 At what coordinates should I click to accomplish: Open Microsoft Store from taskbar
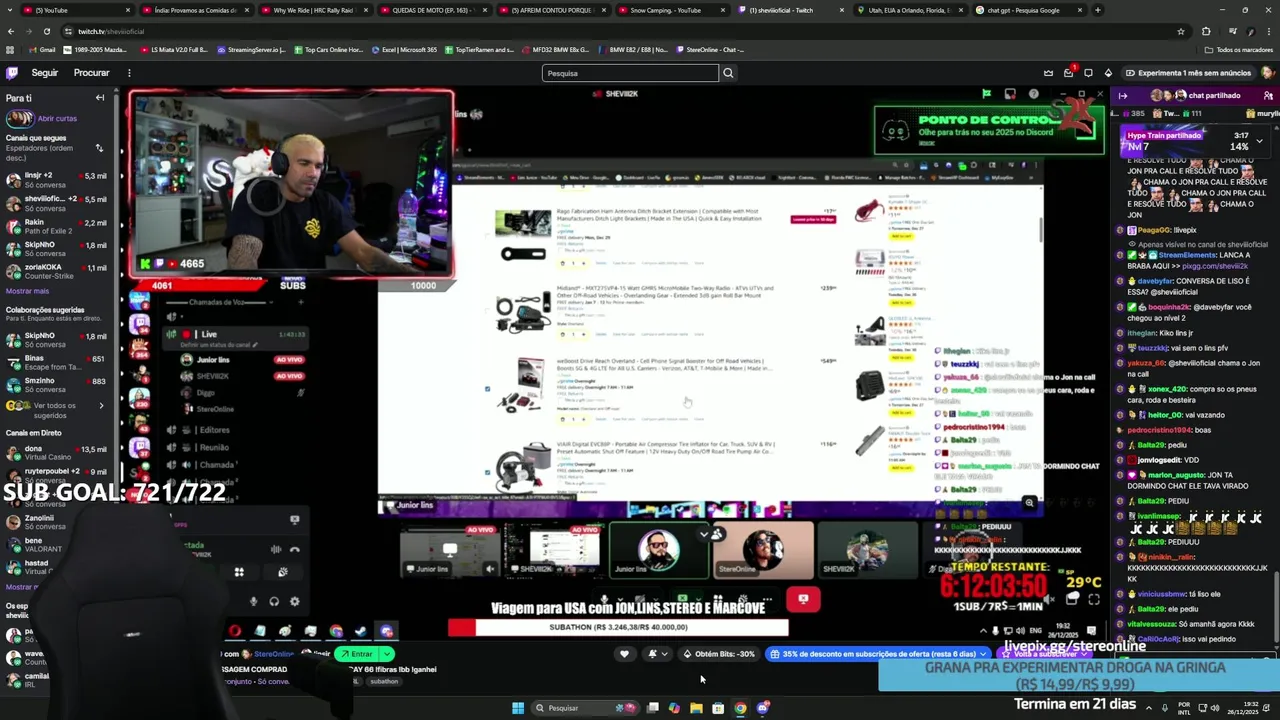718,708
